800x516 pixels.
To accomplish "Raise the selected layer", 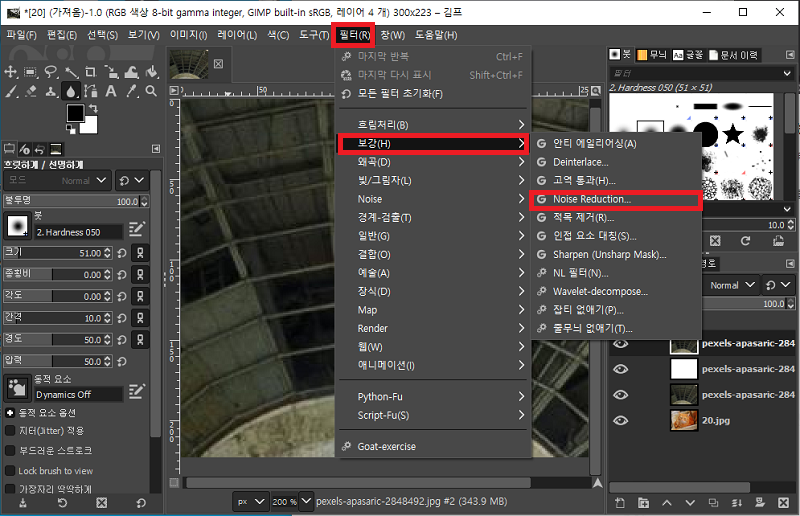I will 667,503.
